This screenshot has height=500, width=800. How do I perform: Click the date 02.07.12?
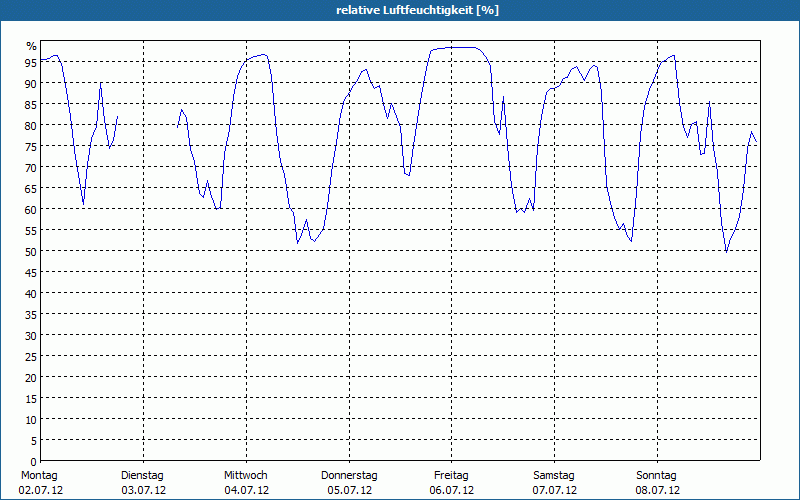pos(41,491)
